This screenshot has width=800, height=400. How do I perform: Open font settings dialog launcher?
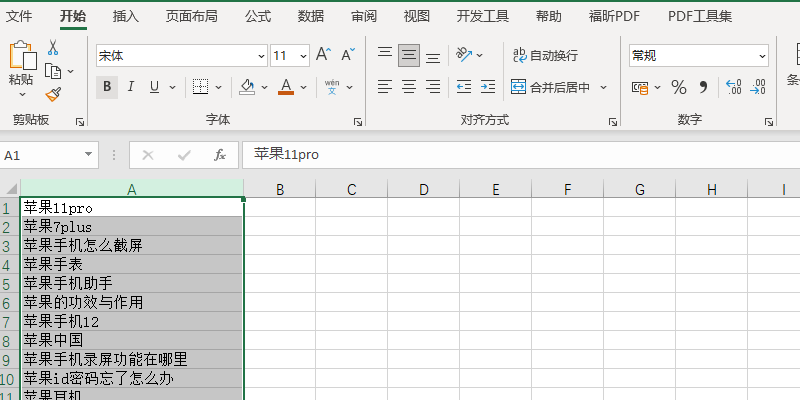click(358, 122)
